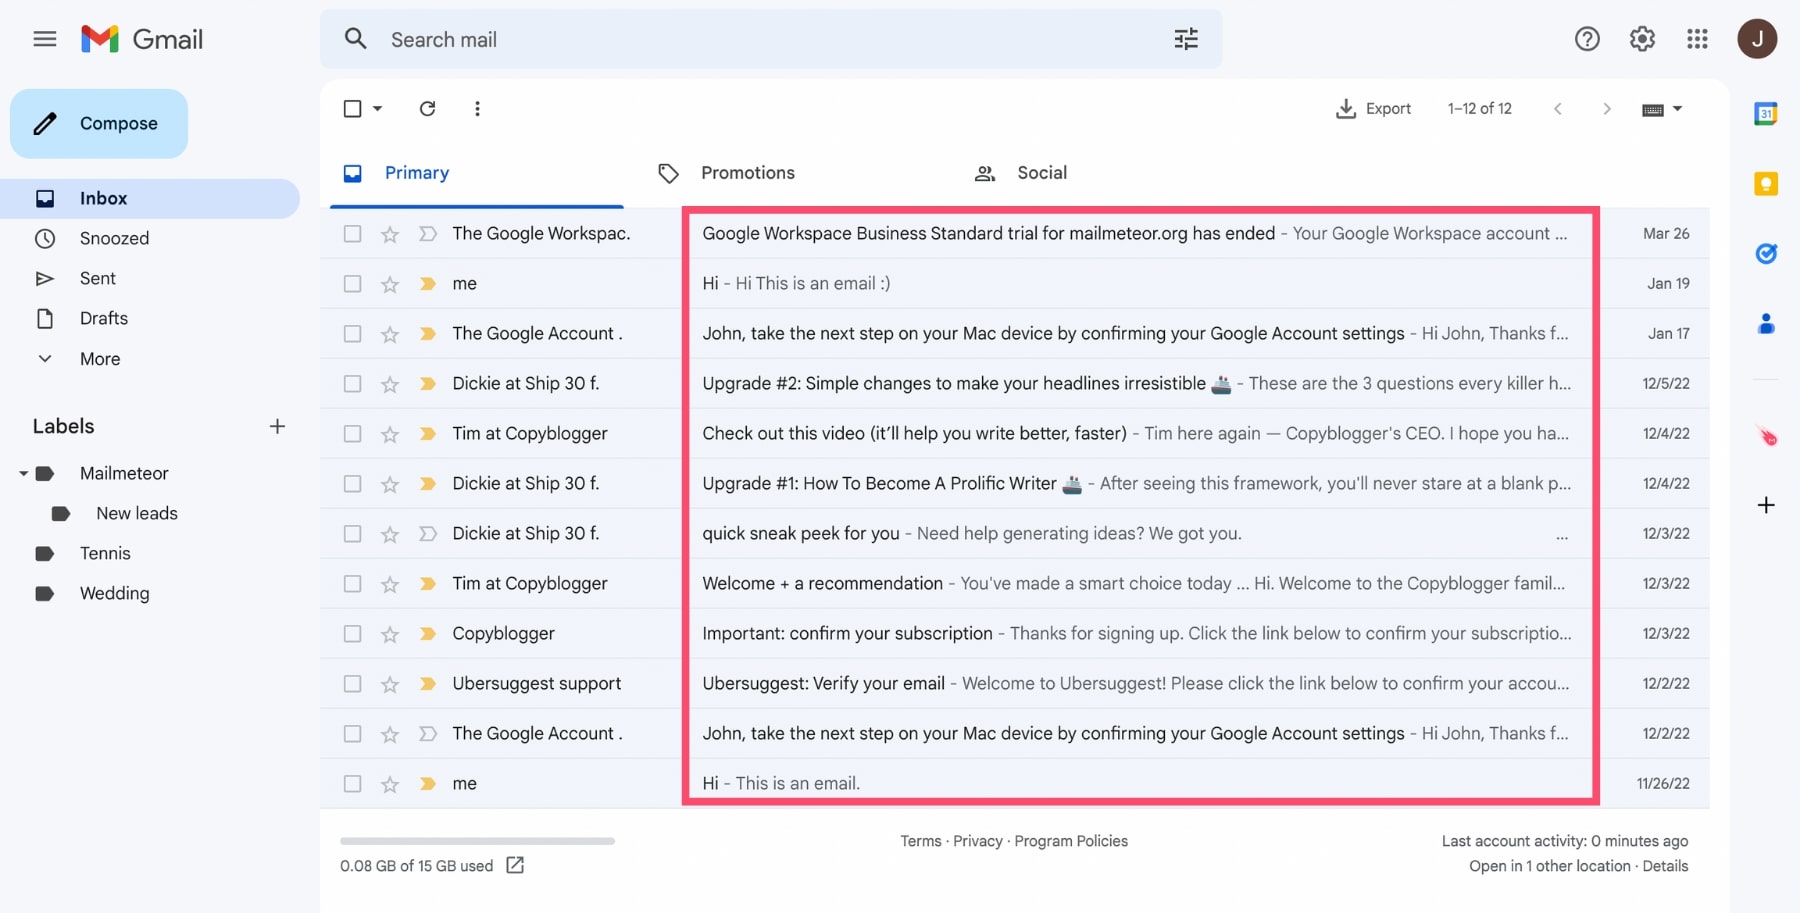Open the Drafts folder
Screen dimensions: 1800x913
point(104,318)
